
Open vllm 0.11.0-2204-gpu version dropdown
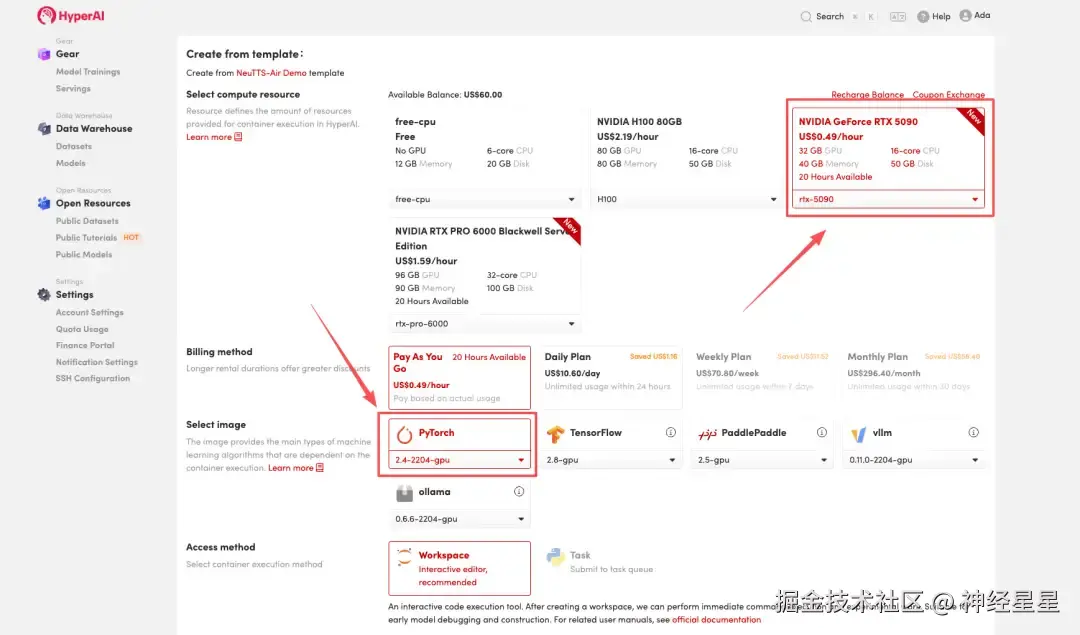[x=913, y=460]
